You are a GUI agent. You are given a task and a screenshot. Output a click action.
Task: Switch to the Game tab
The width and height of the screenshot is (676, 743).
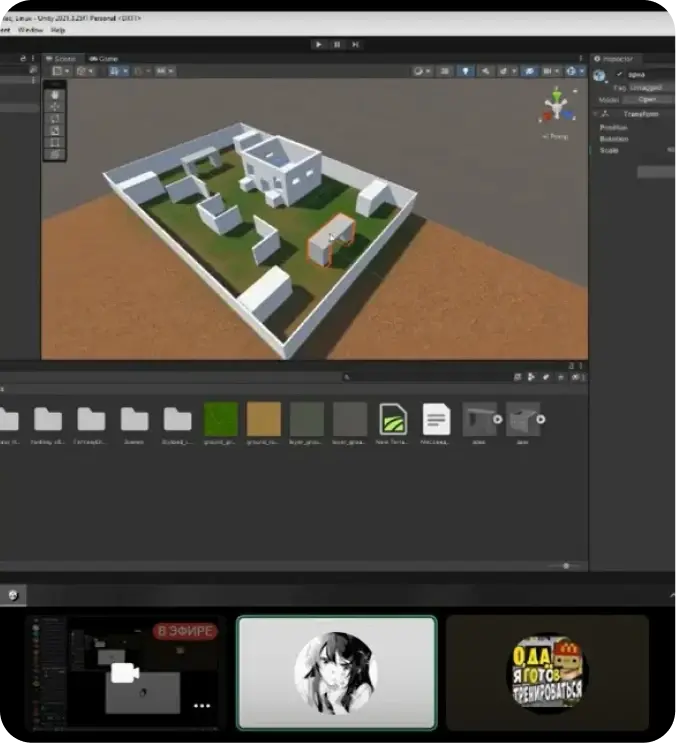(x=104, y=59)
